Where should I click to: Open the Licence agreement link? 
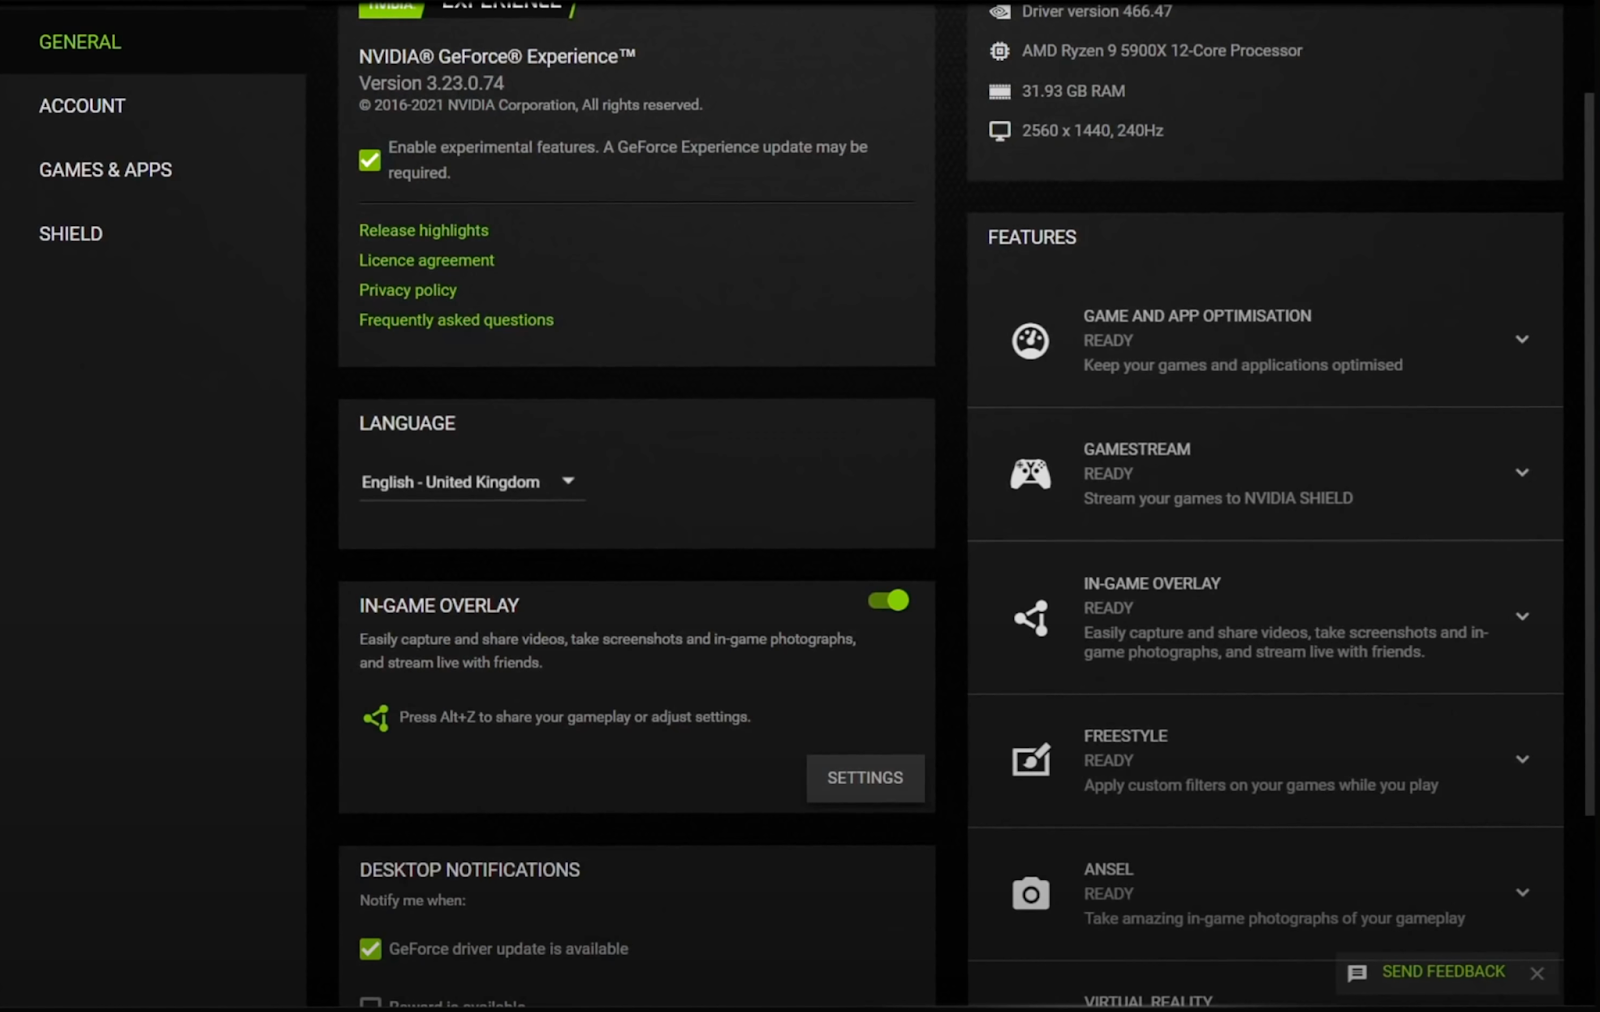pos(427,260)
